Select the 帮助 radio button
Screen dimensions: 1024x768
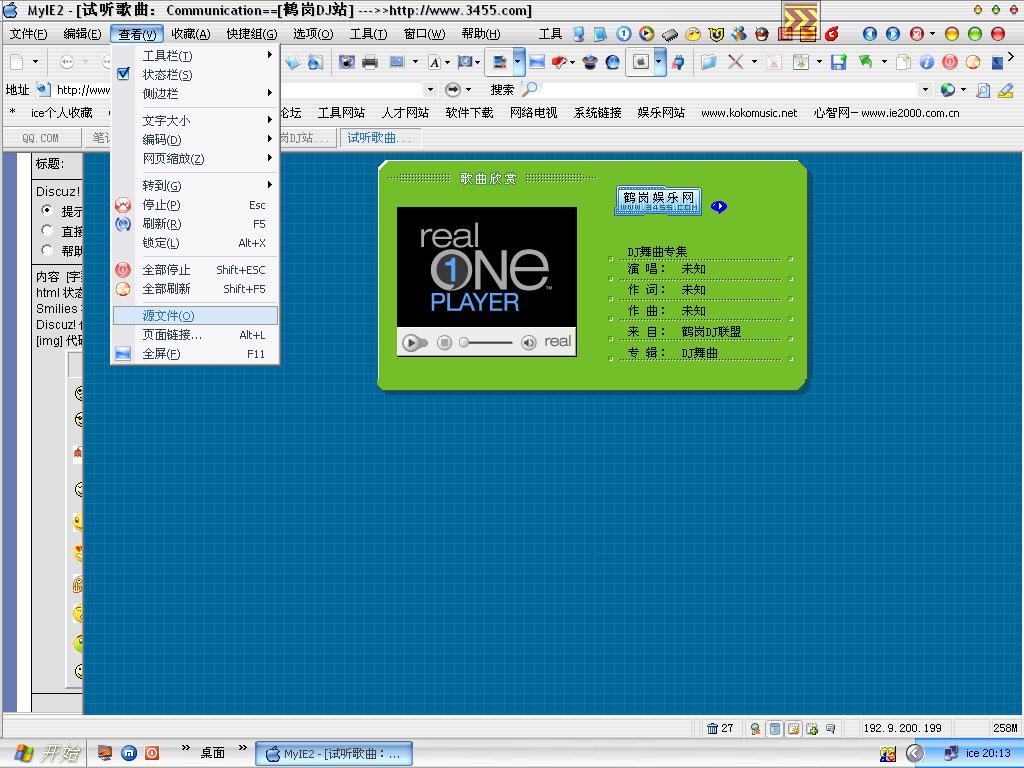tap(47, 249)
